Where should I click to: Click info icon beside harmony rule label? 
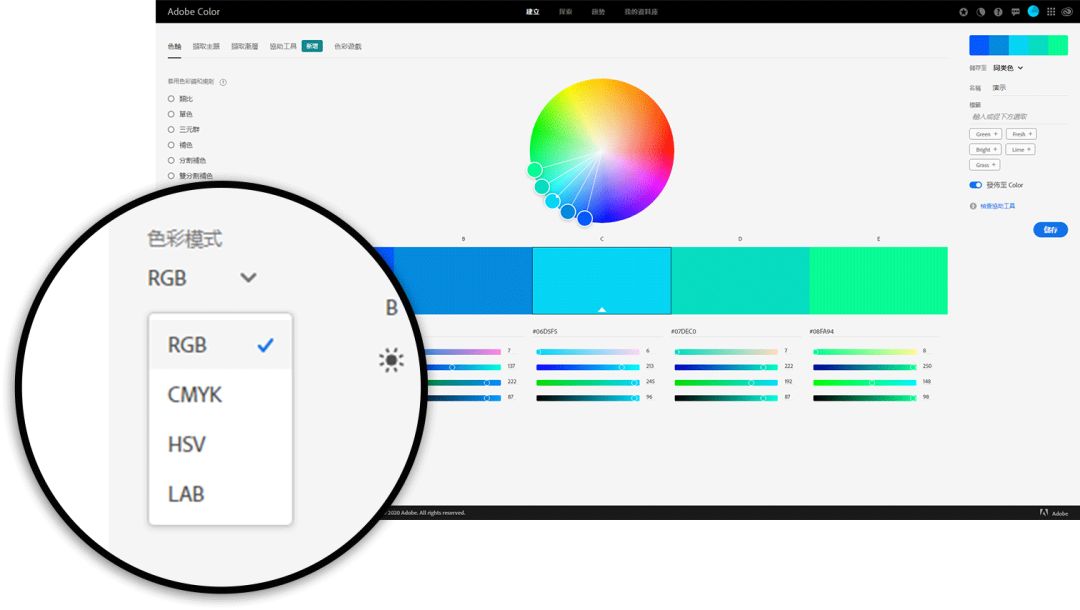click(x=223, y=82)
